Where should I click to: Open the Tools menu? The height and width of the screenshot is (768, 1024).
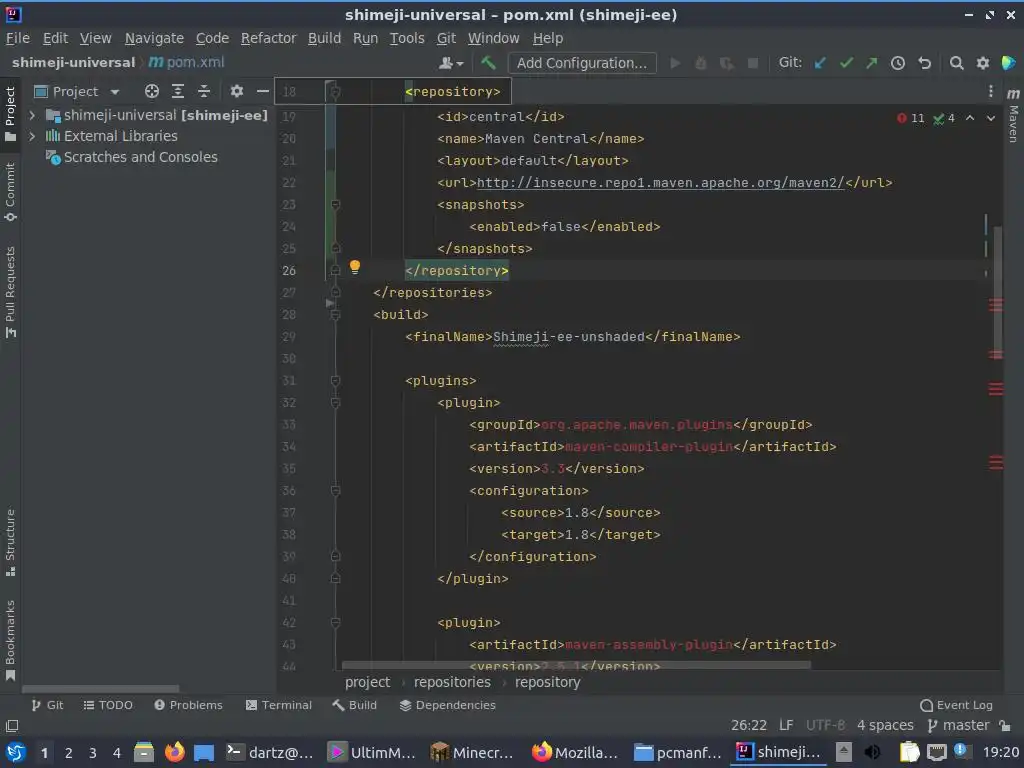(x=407, y=39)
